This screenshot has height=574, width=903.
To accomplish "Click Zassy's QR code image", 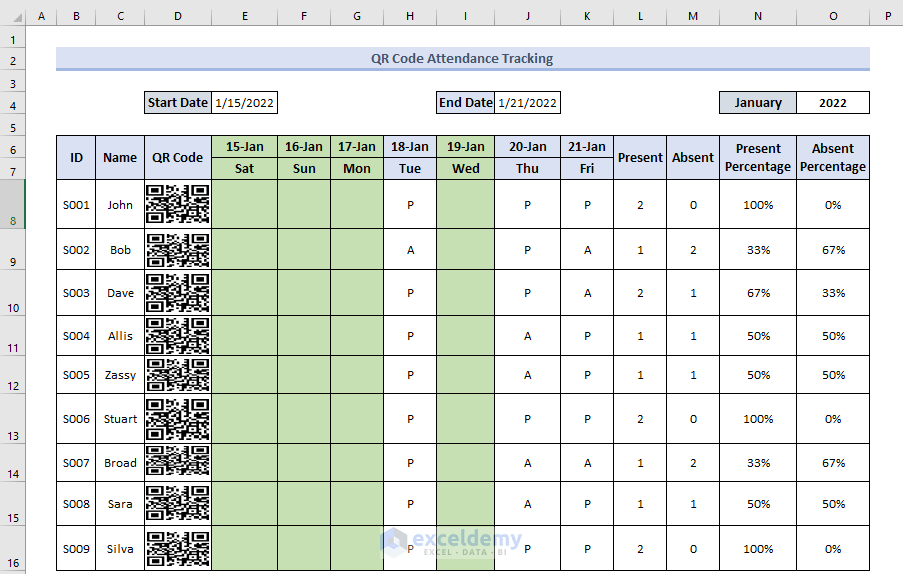I will click(177, 375).
